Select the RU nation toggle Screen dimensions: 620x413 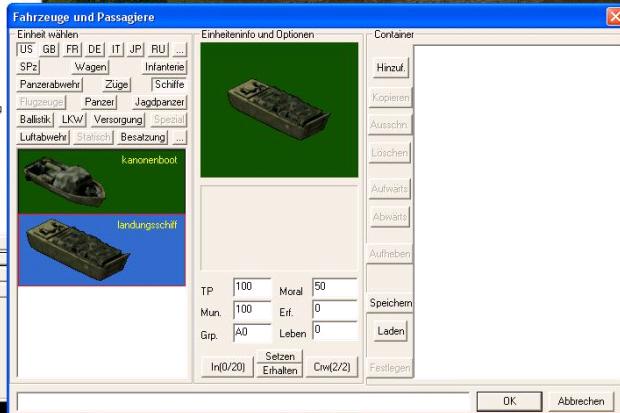158,49
